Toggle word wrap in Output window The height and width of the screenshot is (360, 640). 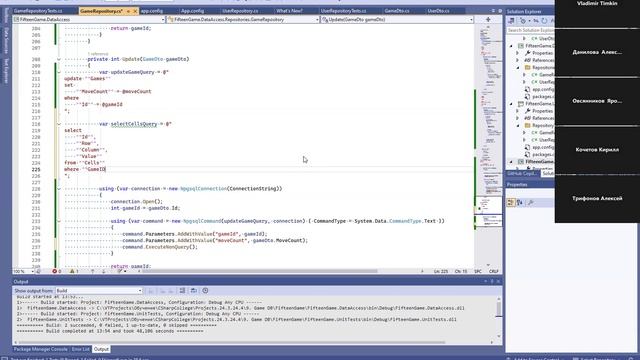point(193,291)
